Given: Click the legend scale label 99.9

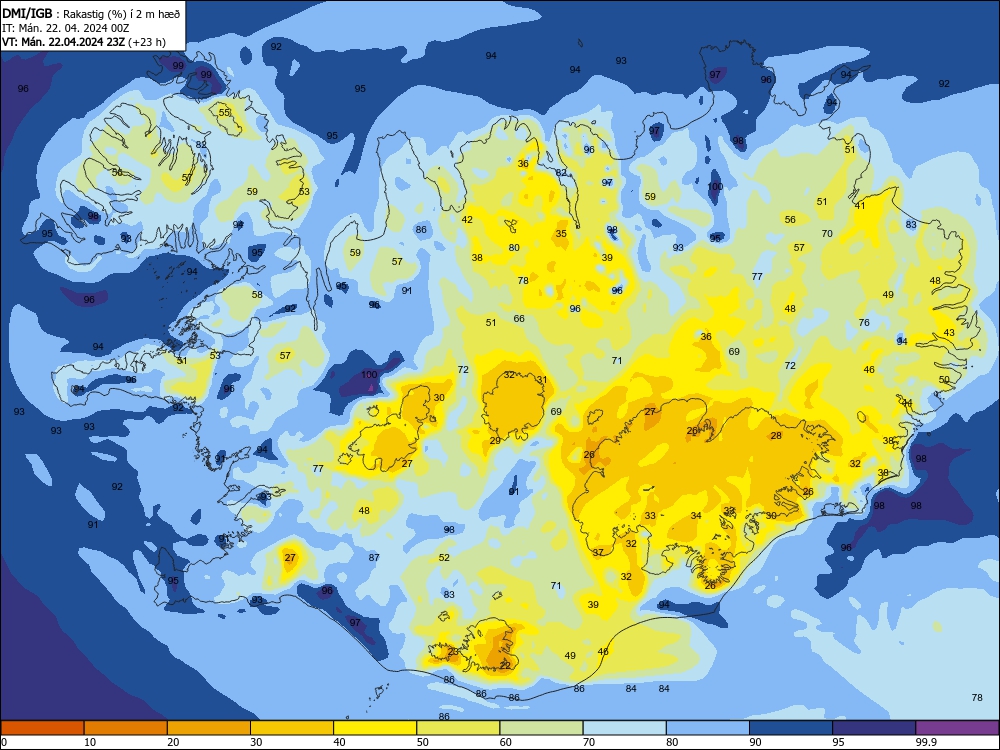Looking at the screenshot, I should (x=926, y=742).
